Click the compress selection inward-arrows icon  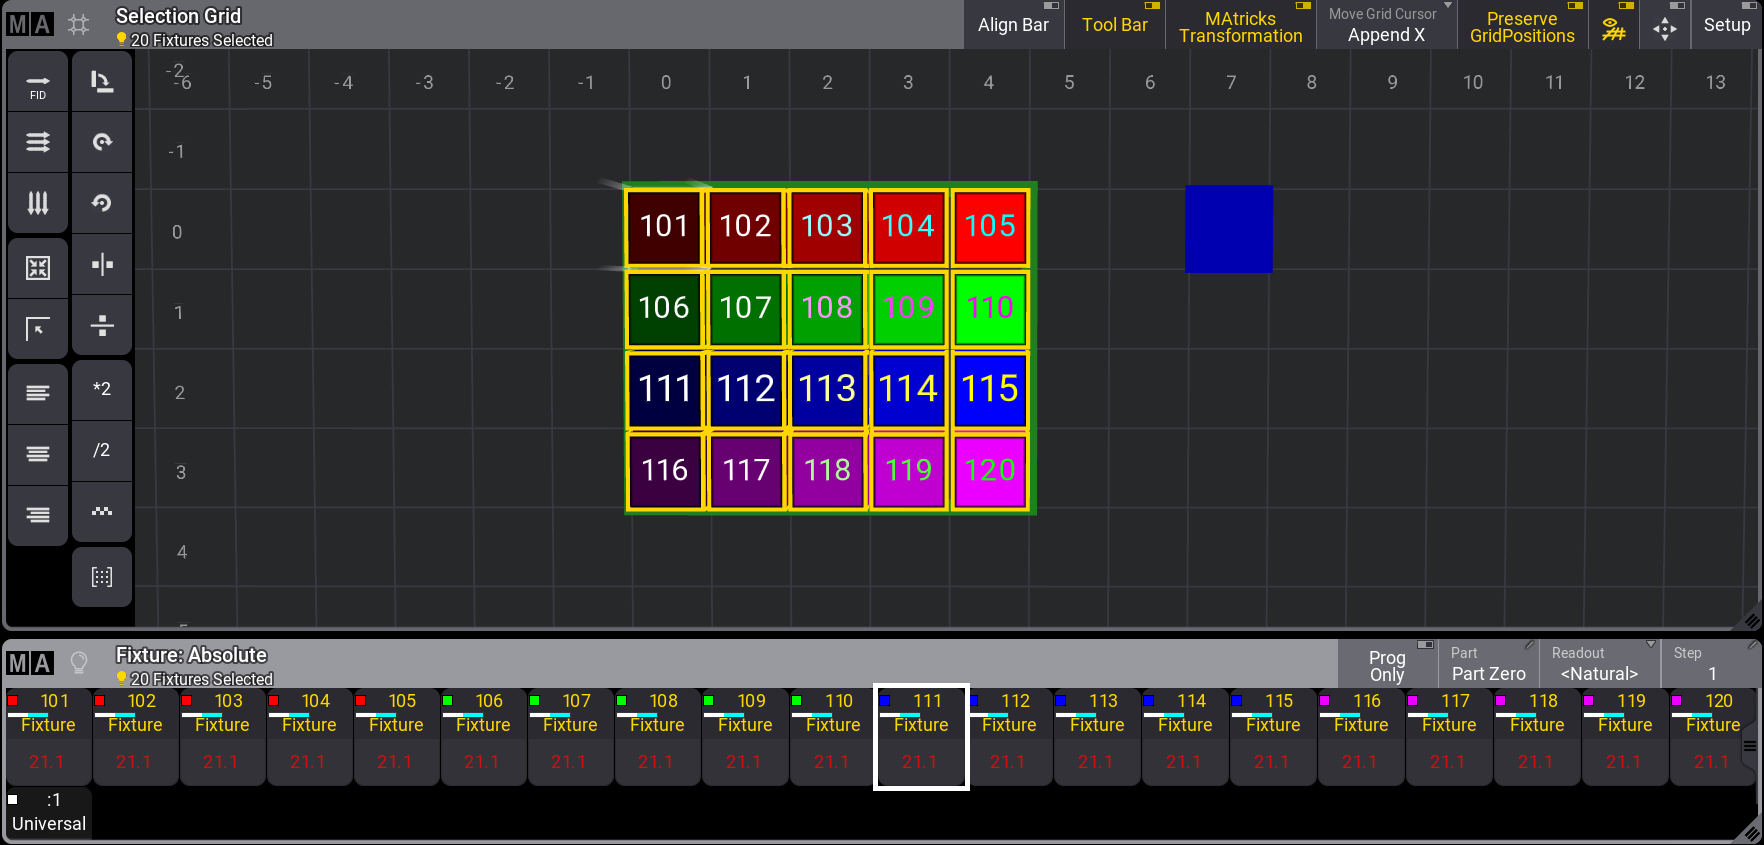[x=38, y=267]
